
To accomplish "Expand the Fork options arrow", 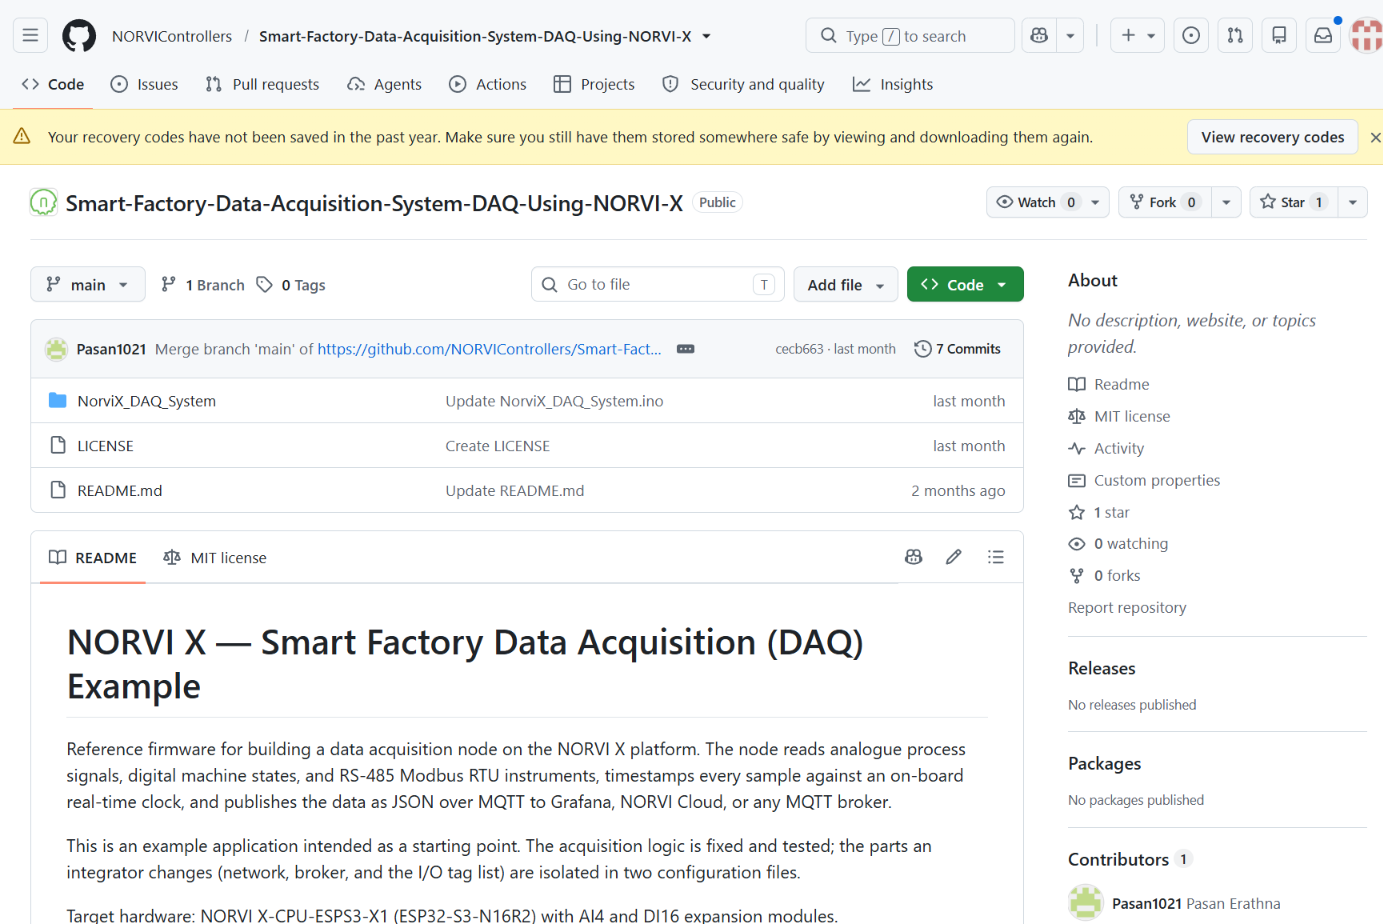I will pyautogui.click(x=1226, y=202).
